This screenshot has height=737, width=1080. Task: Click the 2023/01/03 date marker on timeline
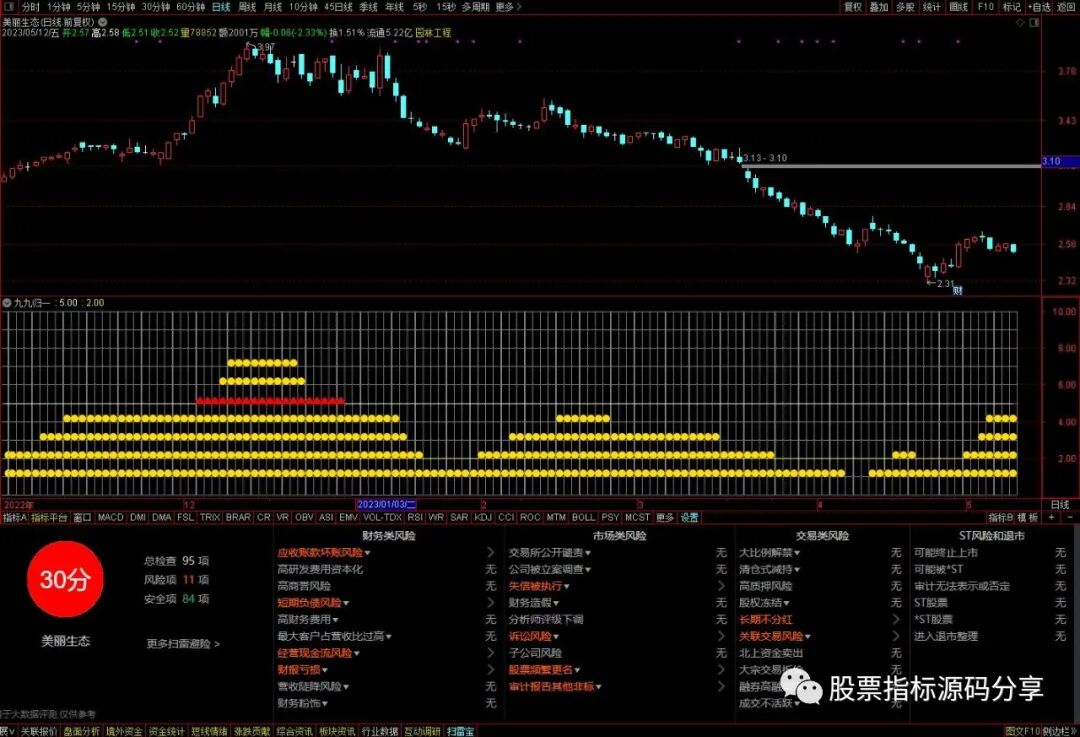click(x=386, y=505)
